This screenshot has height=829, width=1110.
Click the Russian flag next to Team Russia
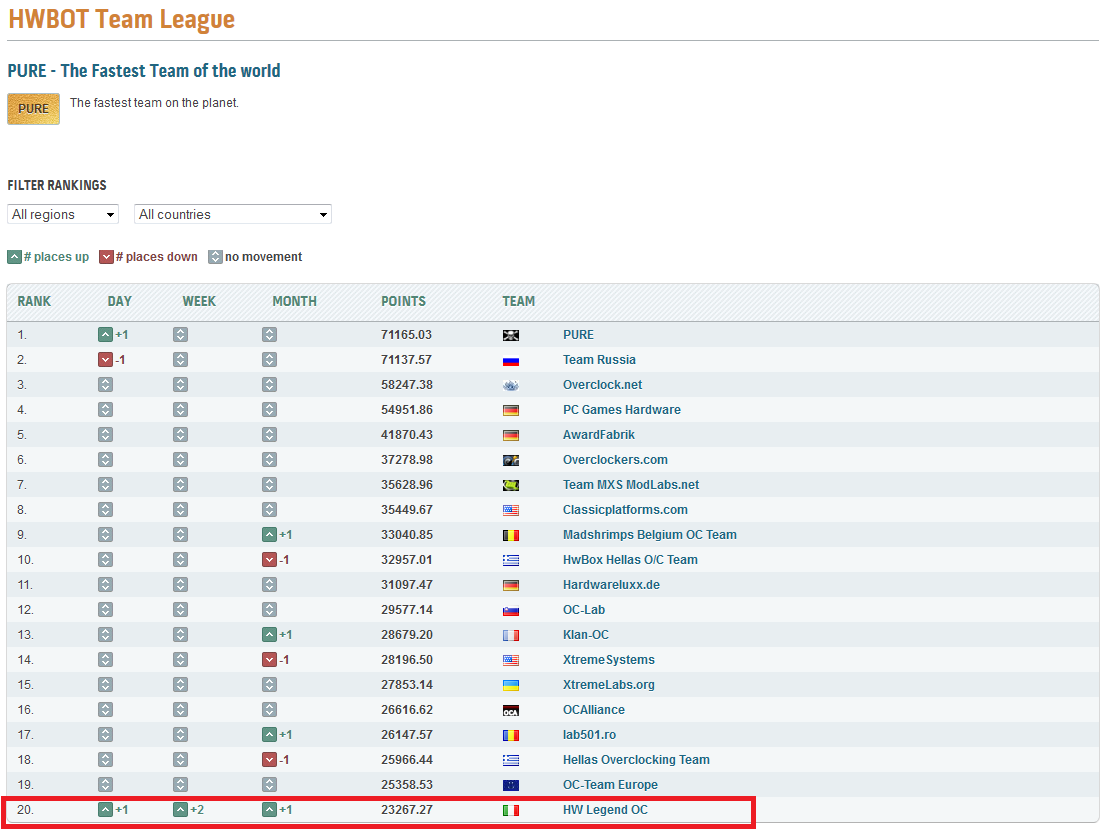(511, 360)
